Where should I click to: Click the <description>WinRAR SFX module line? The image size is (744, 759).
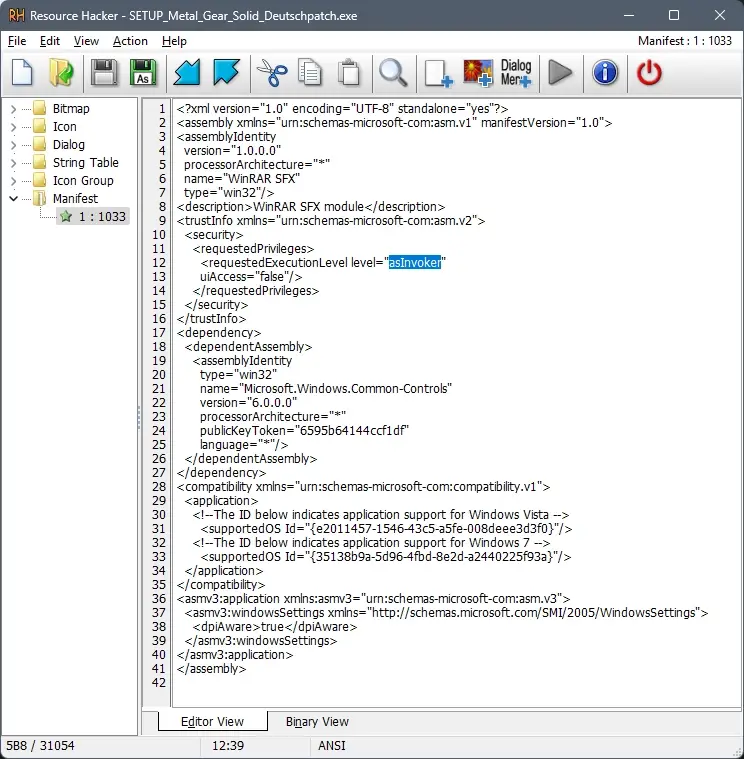click(311, 207)
